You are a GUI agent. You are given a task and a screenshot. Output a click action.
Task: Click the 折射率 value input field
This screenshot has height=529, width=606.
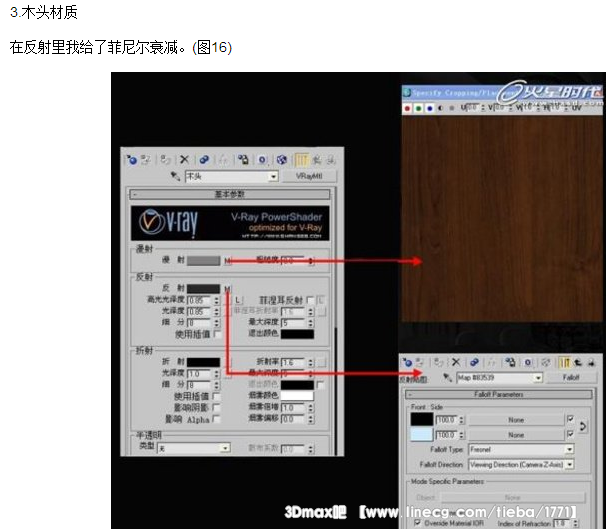click(x=292, y=361)
